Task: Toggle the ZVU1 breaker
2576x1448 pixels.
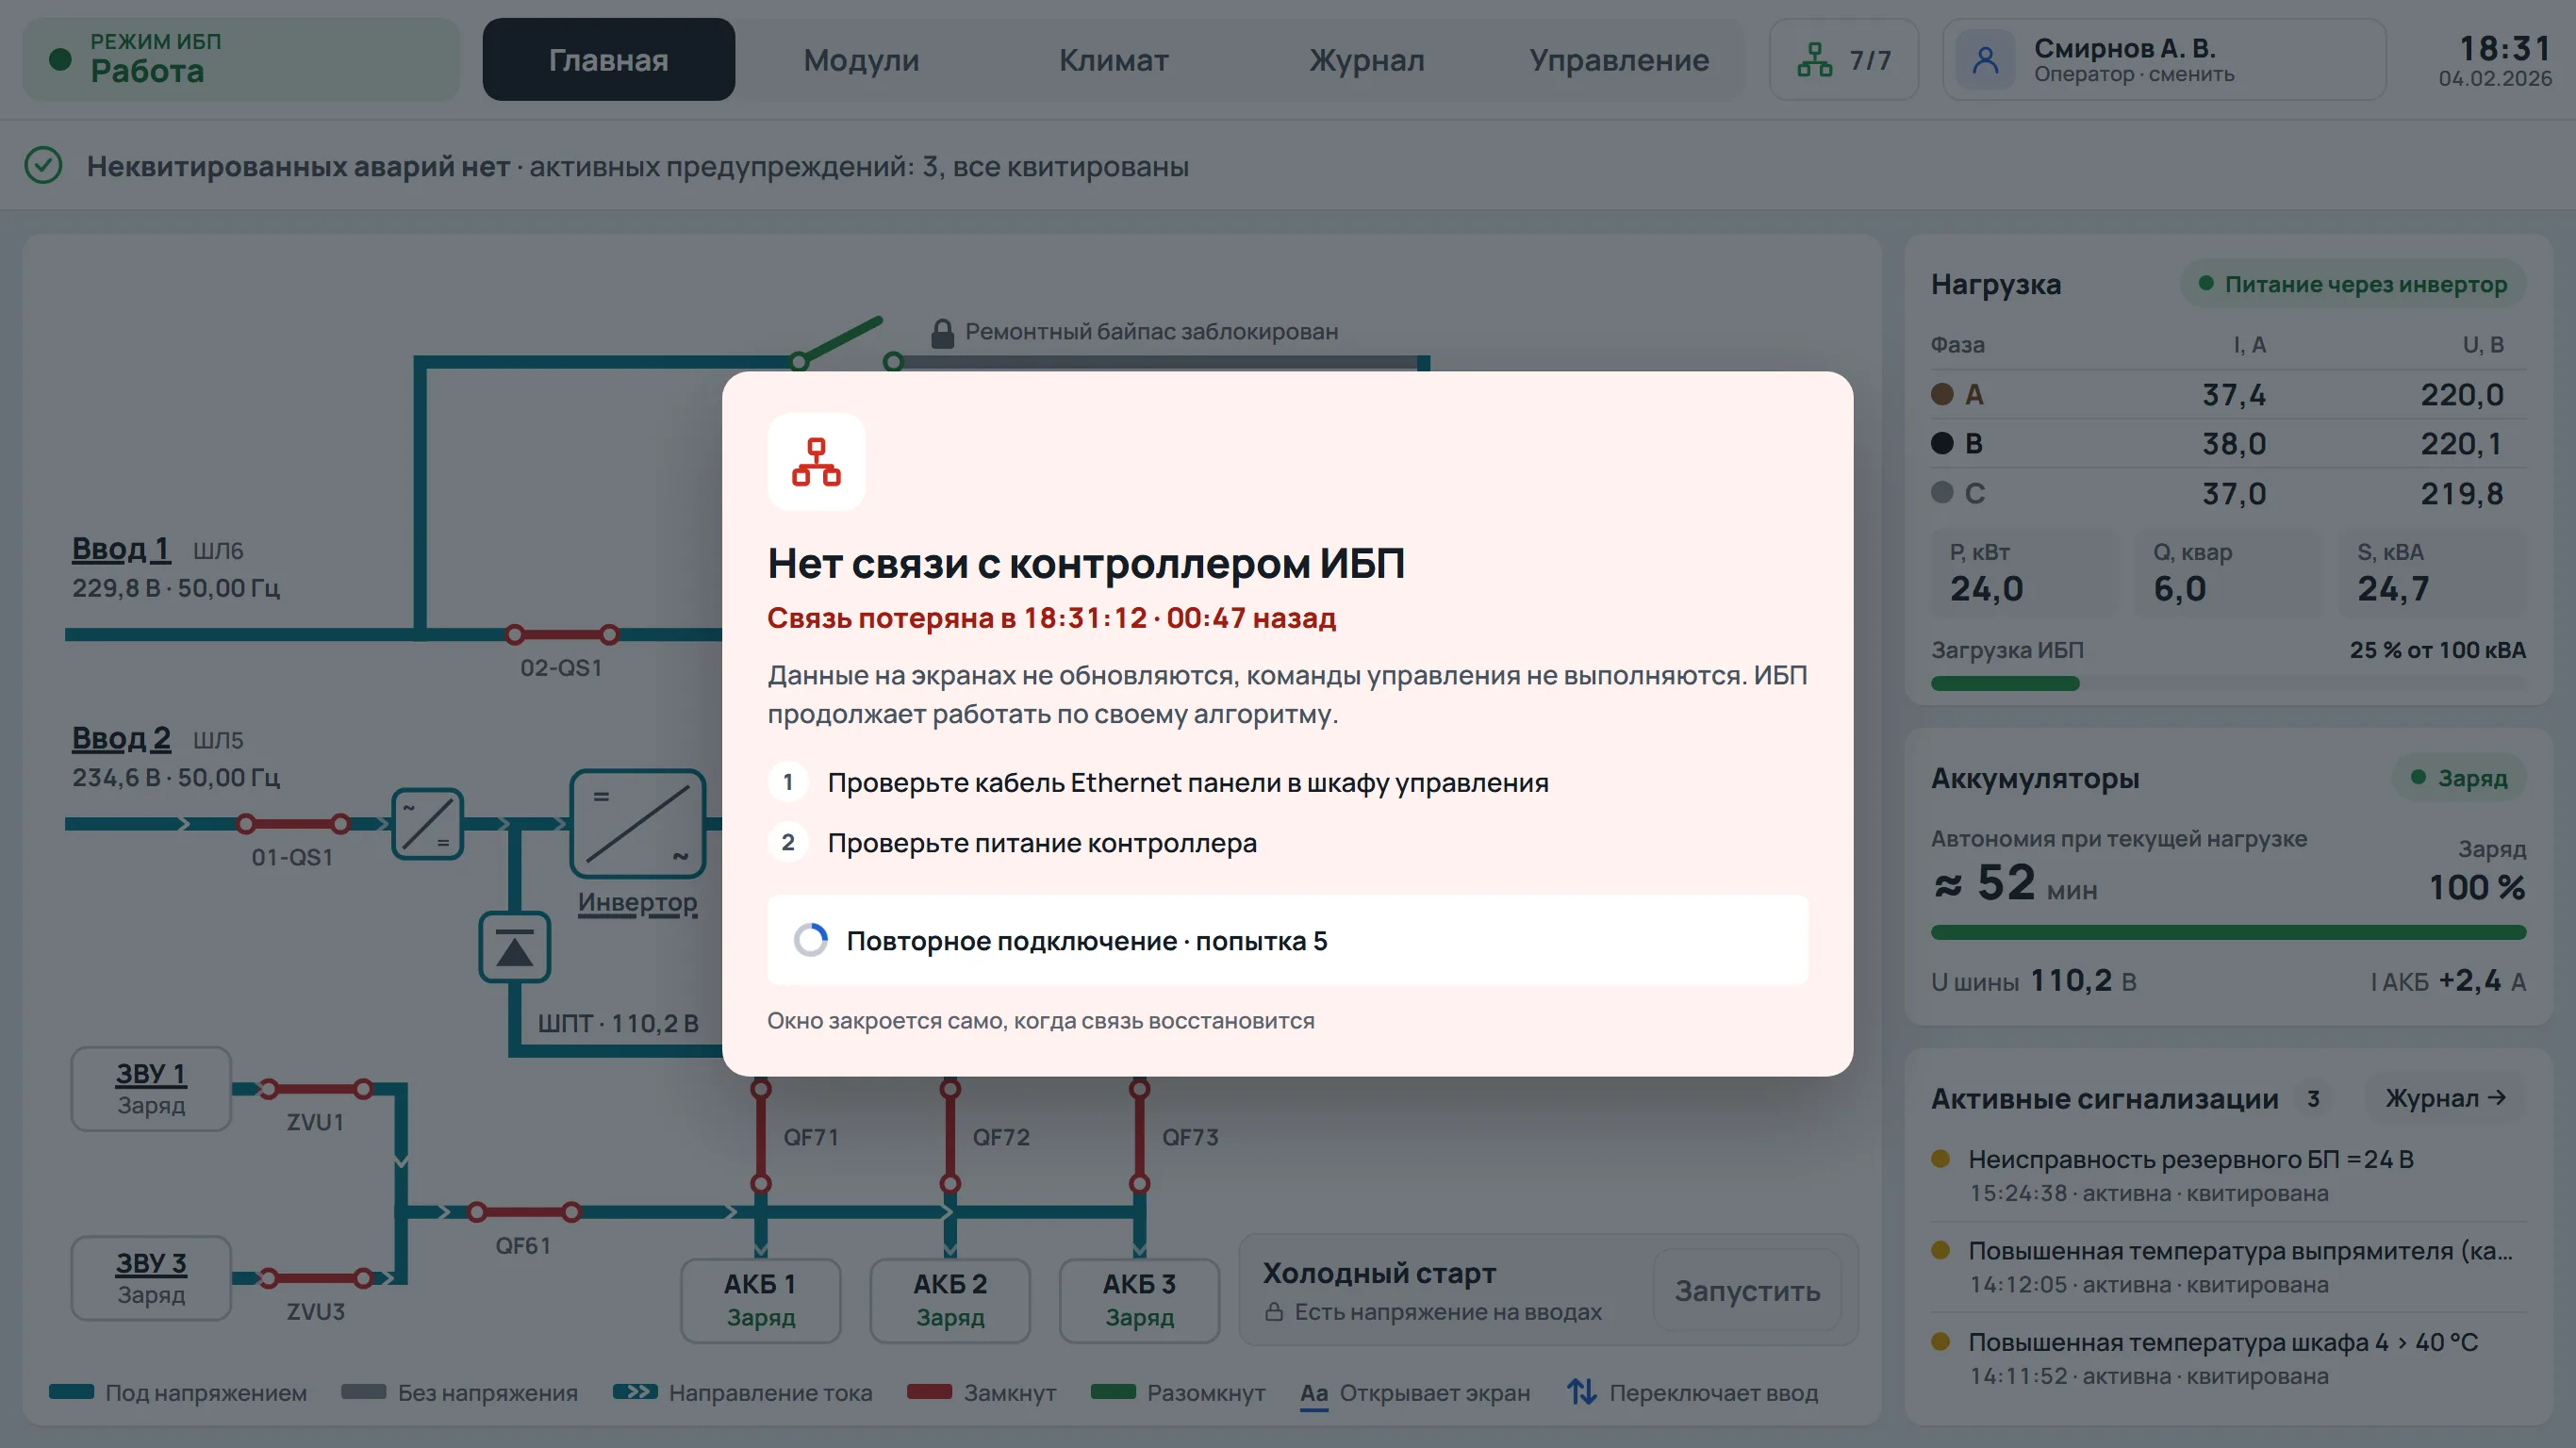Action: click(x=316, y=1088)
